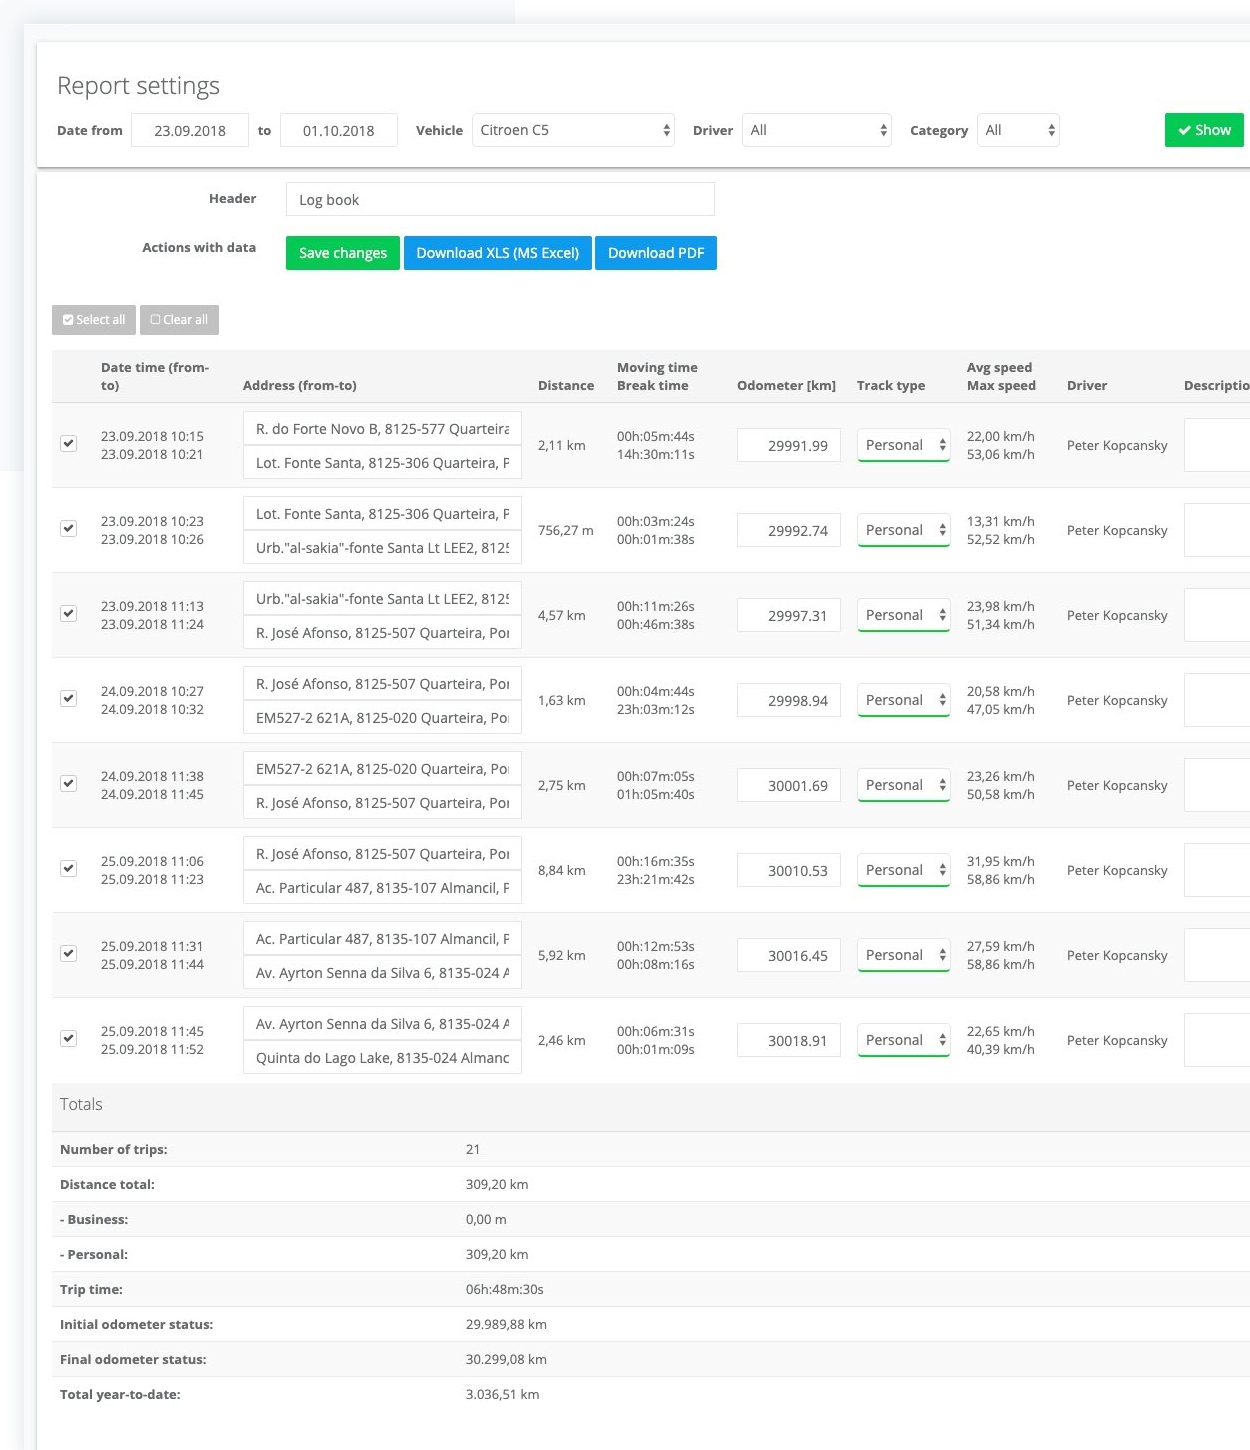Click Distance total value 309,20 km

(x=497, y=1184)
